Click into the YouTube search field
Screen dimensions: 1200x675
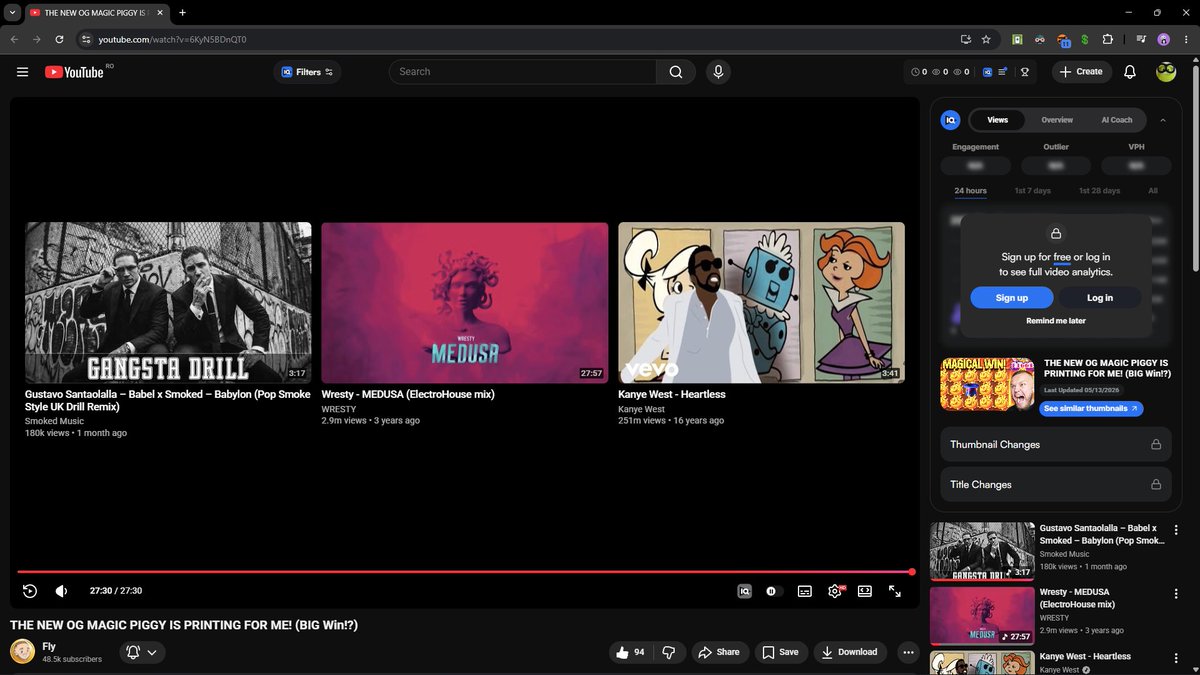[523, 72]
